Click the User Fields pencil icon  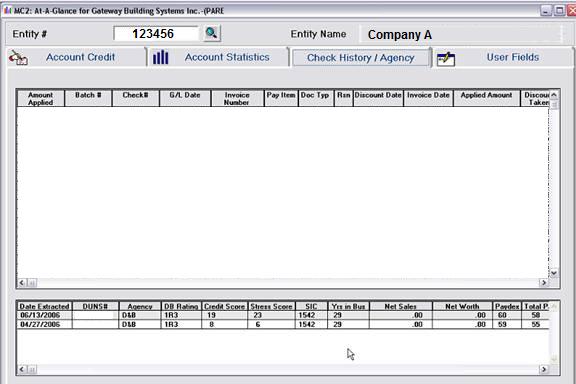(x=446, y=59)
